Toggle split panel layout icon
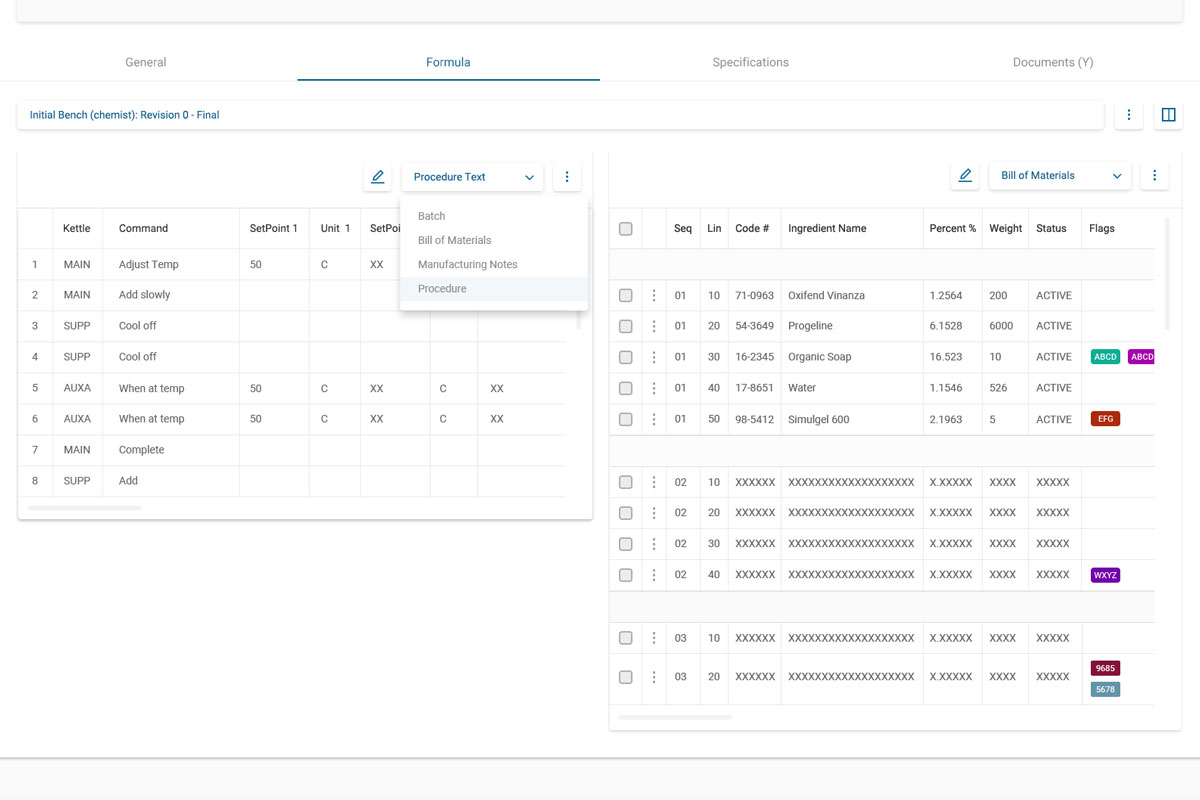Screen dimensions: 1200x800 tap(1168, 115)
